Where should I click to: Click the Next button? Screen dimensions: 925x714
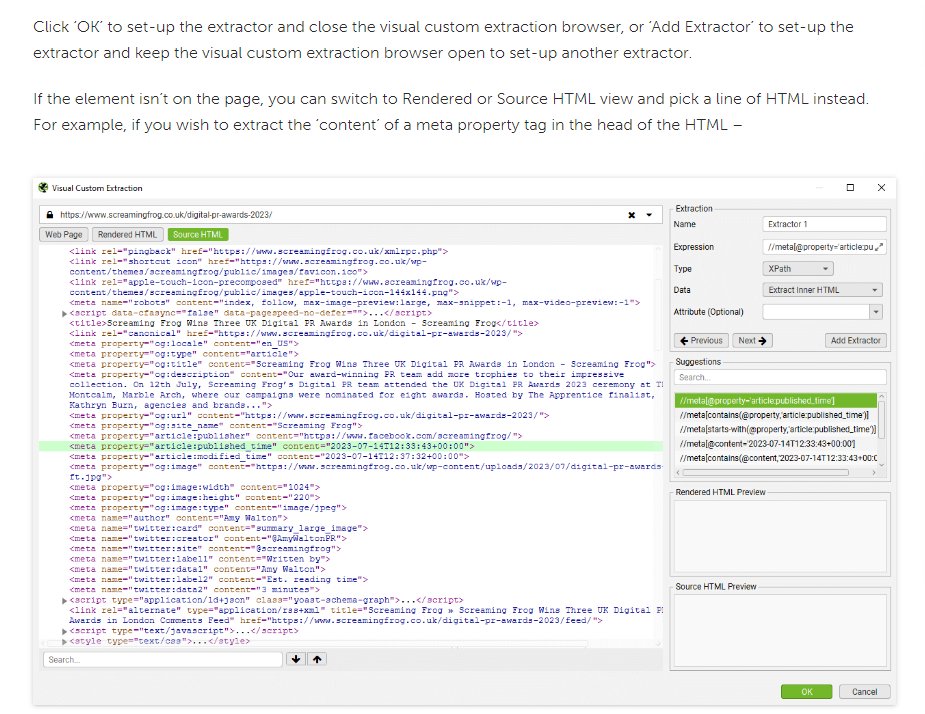pos(752,340)
